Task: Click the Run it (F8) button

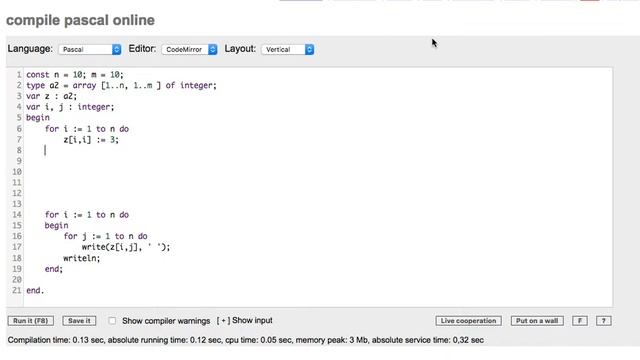Action: point(31,321)
